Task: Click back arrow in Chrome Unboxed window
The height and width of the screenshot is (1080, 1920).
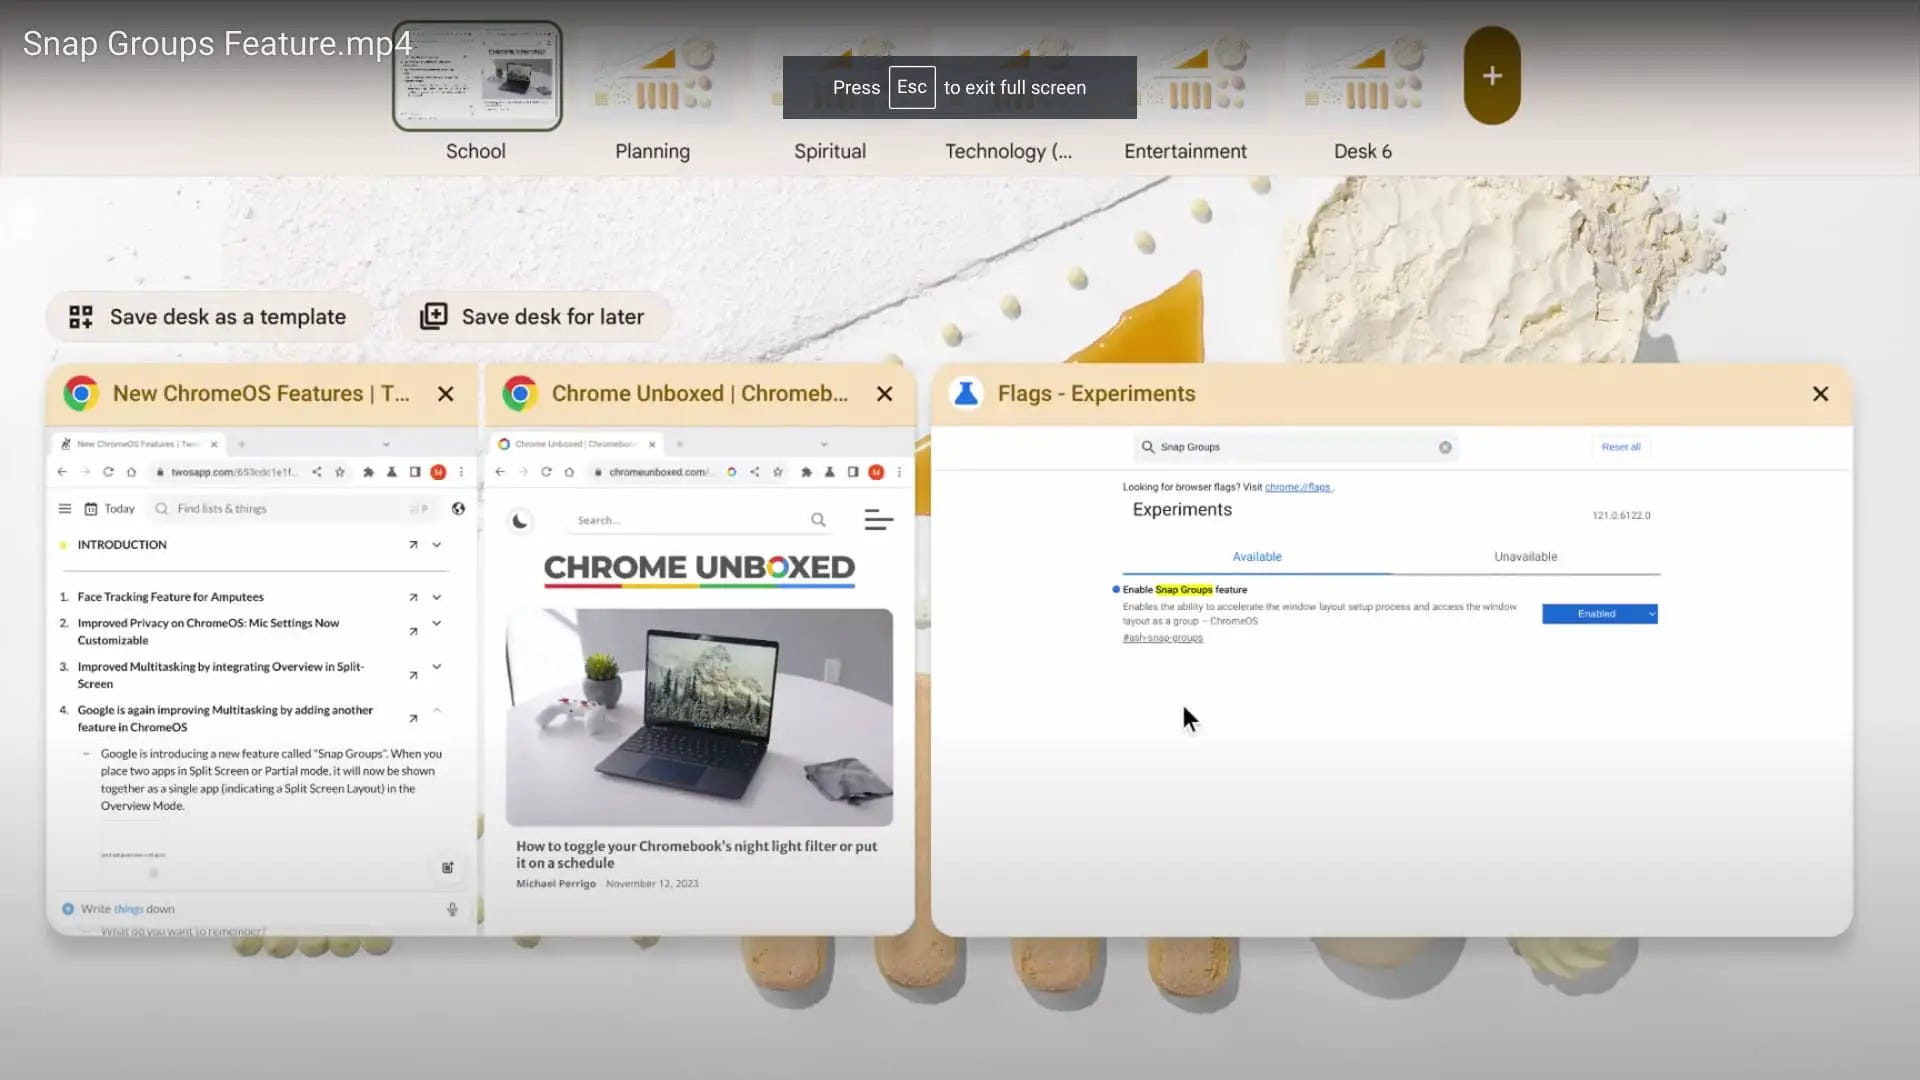Action: tap(500, 472)
